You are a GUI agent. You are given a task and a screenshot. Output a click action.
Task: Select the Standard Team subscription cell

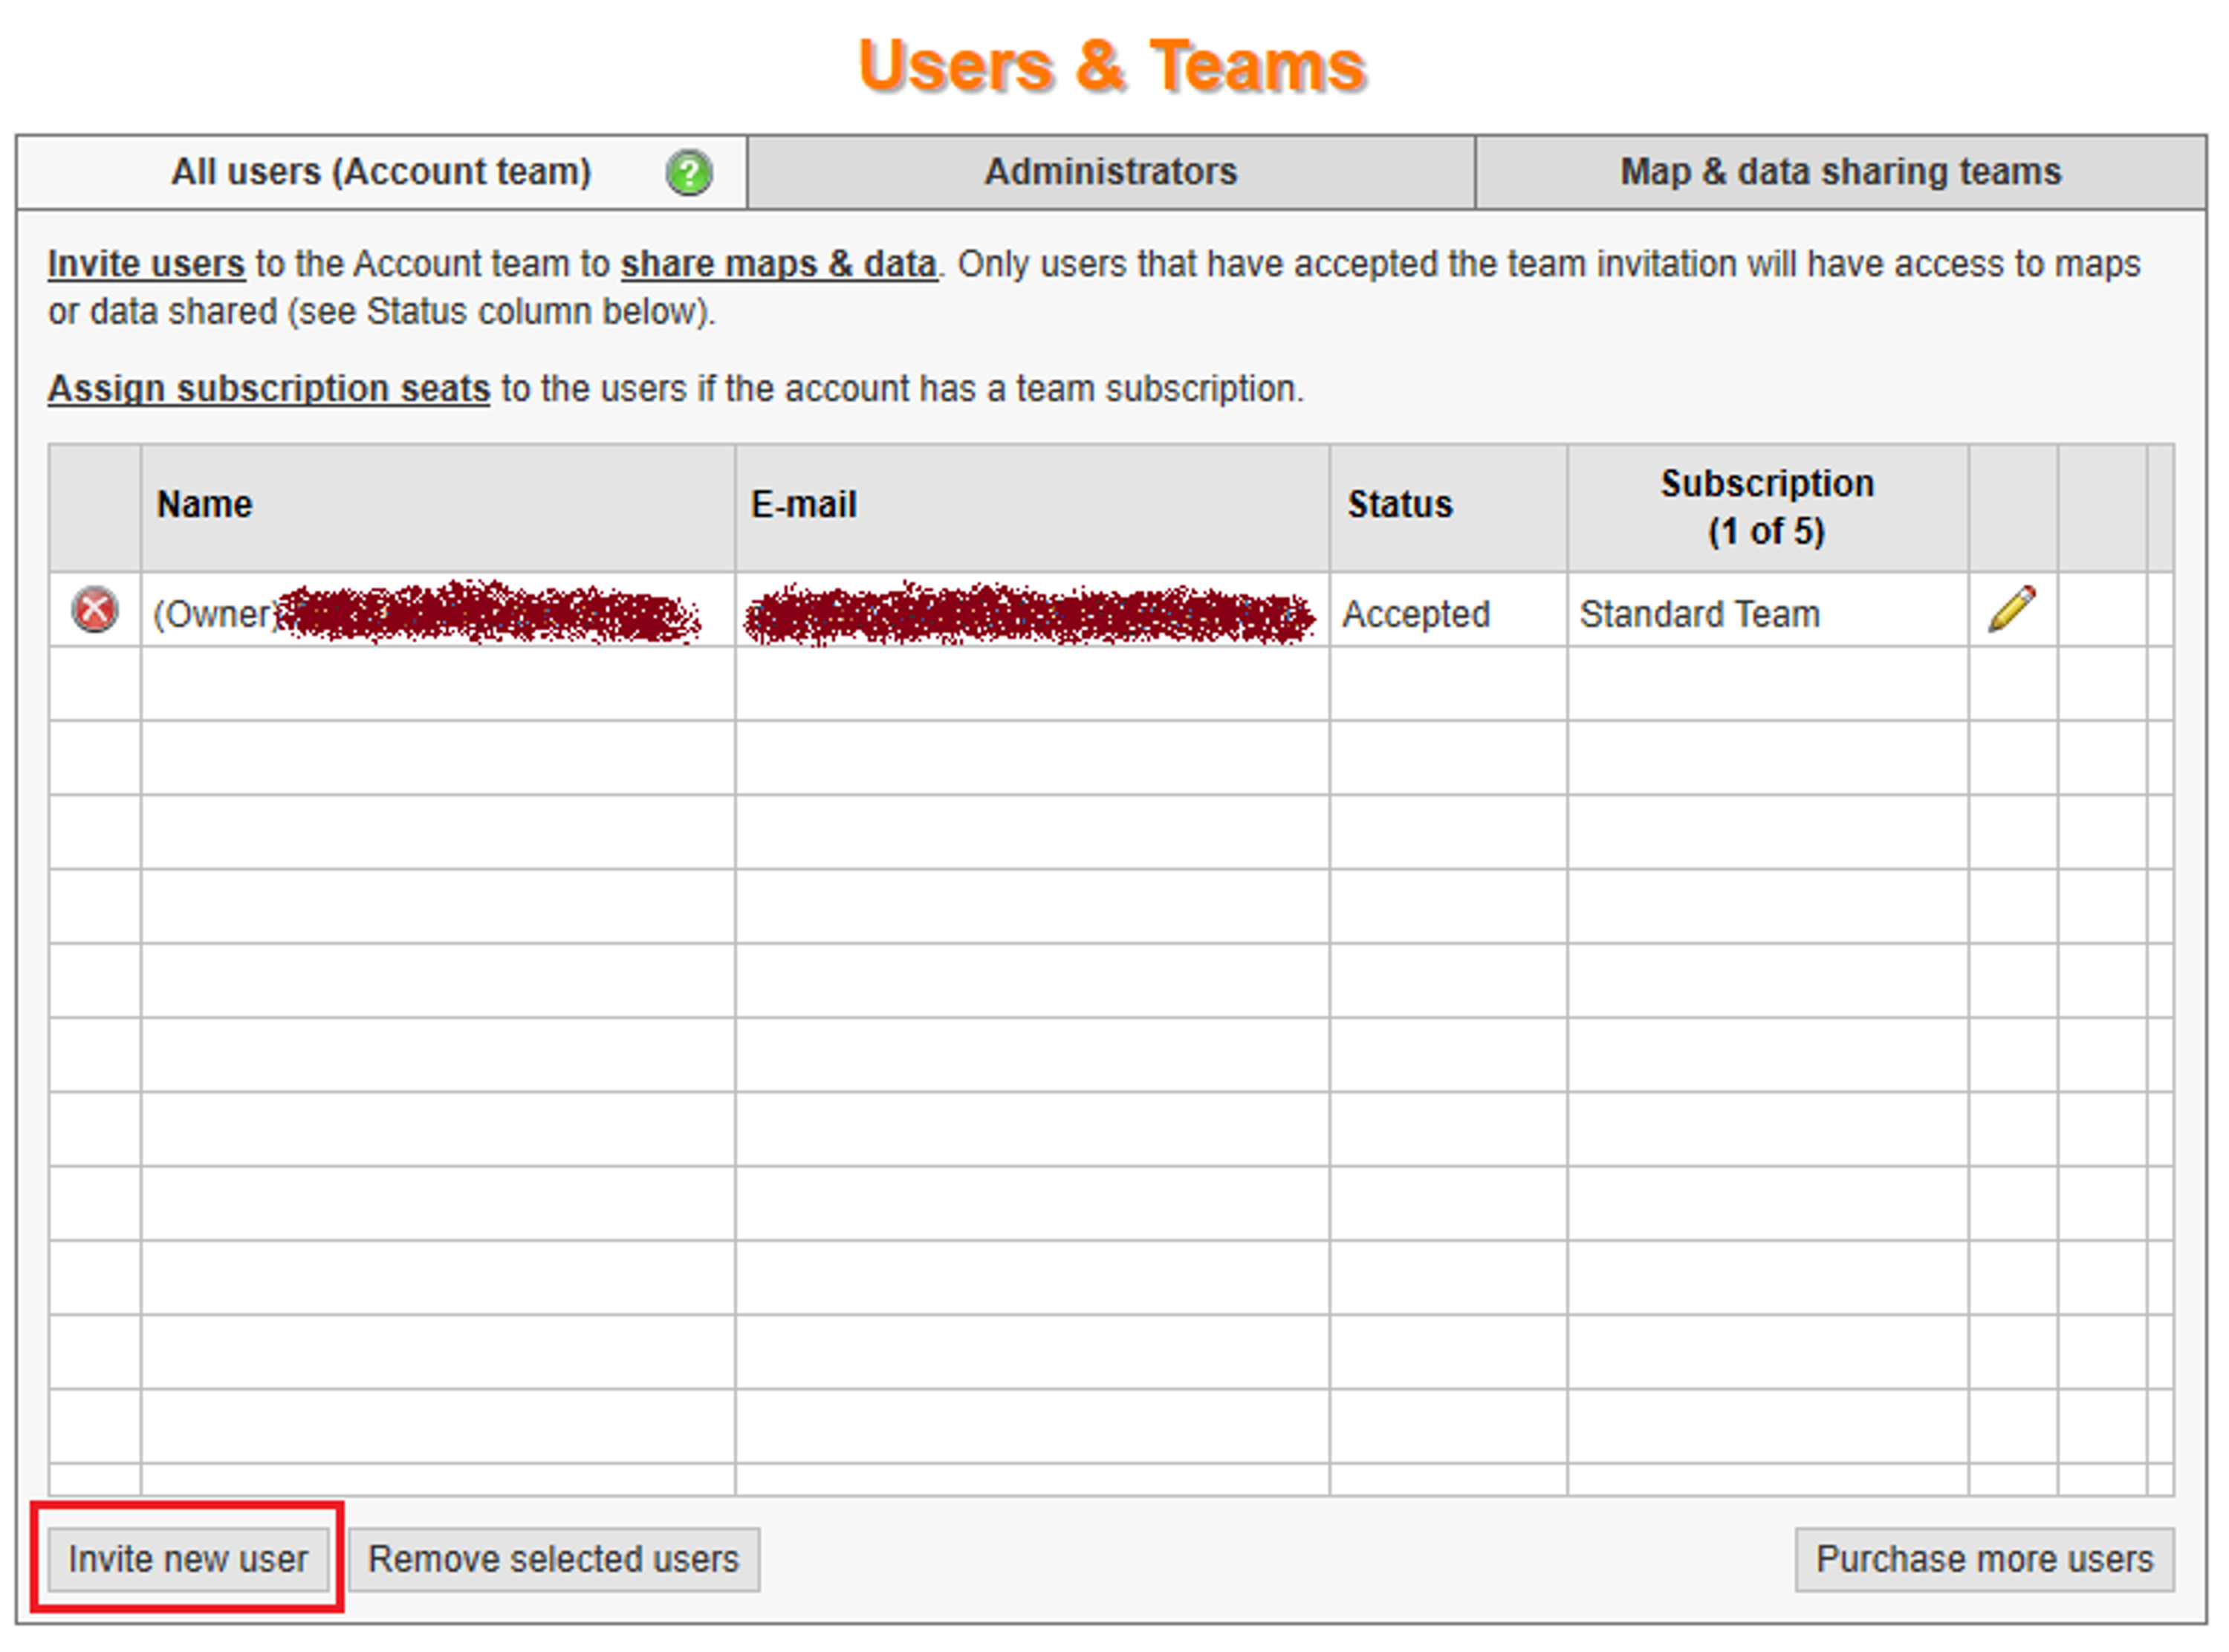(x=1767, y=610)
